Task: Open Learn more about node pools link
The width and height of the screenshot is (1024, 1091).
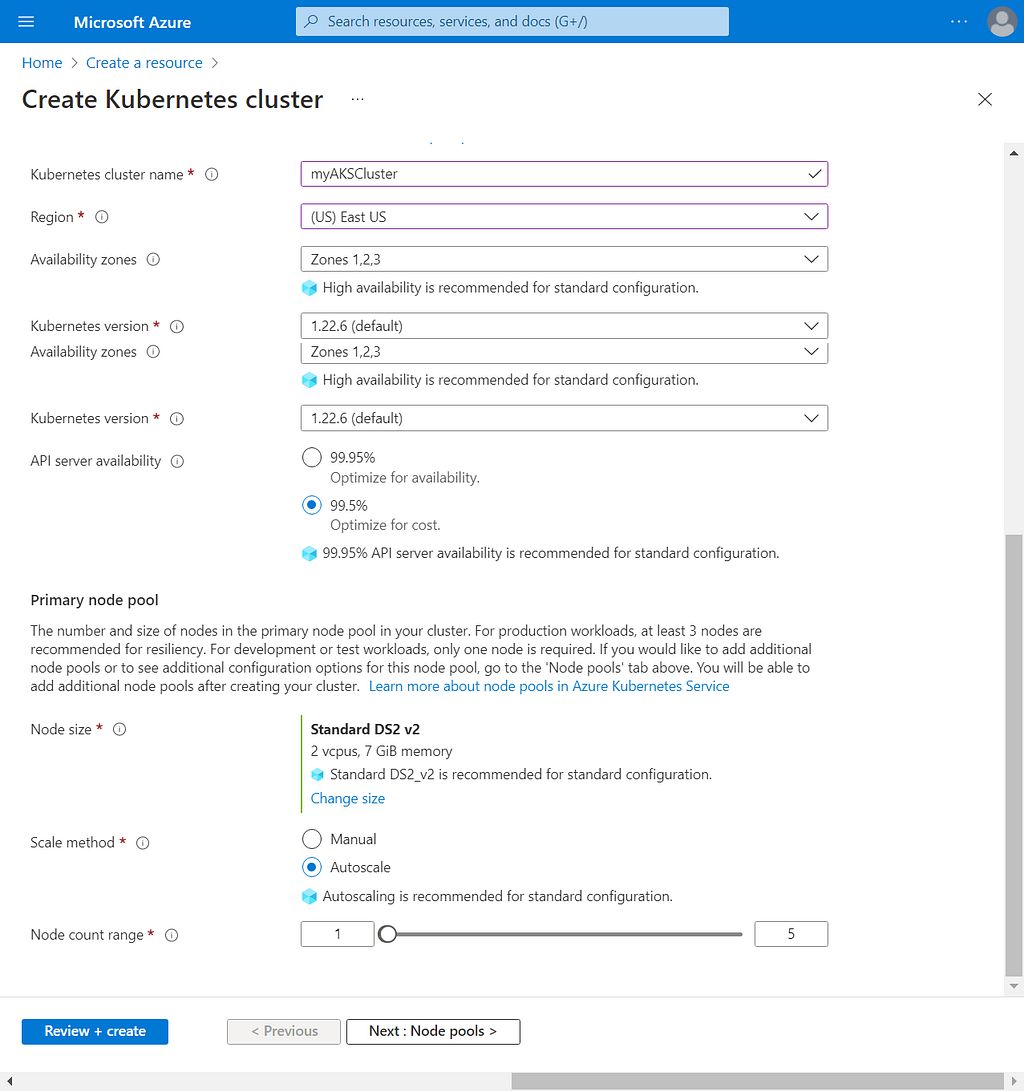Action: point(549,686)
